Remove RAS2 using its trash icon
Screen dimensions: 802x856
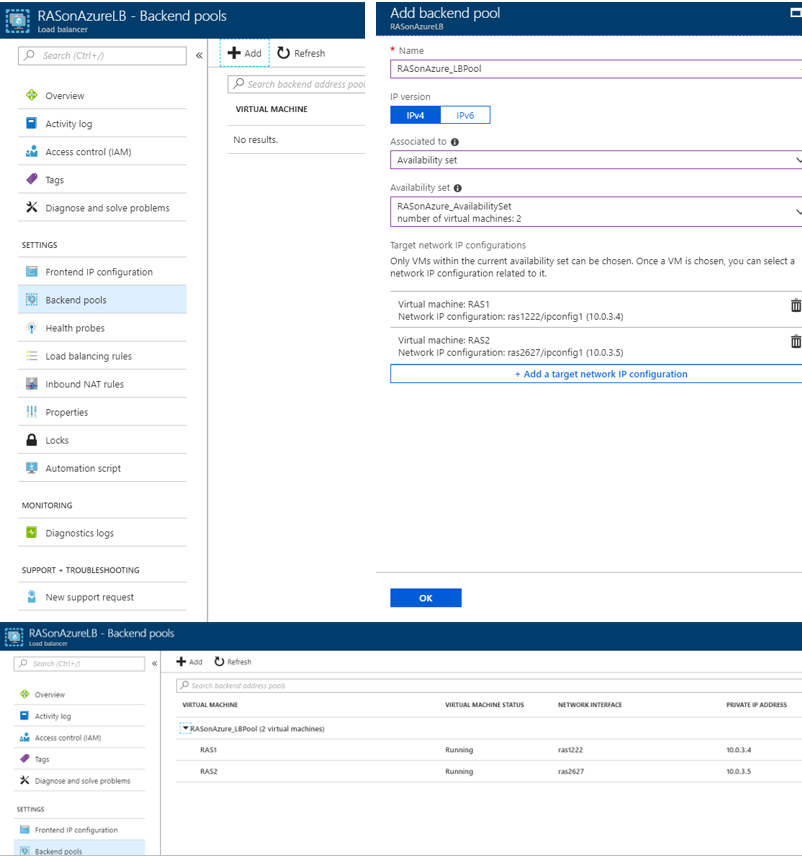click(x=795, y=341)
